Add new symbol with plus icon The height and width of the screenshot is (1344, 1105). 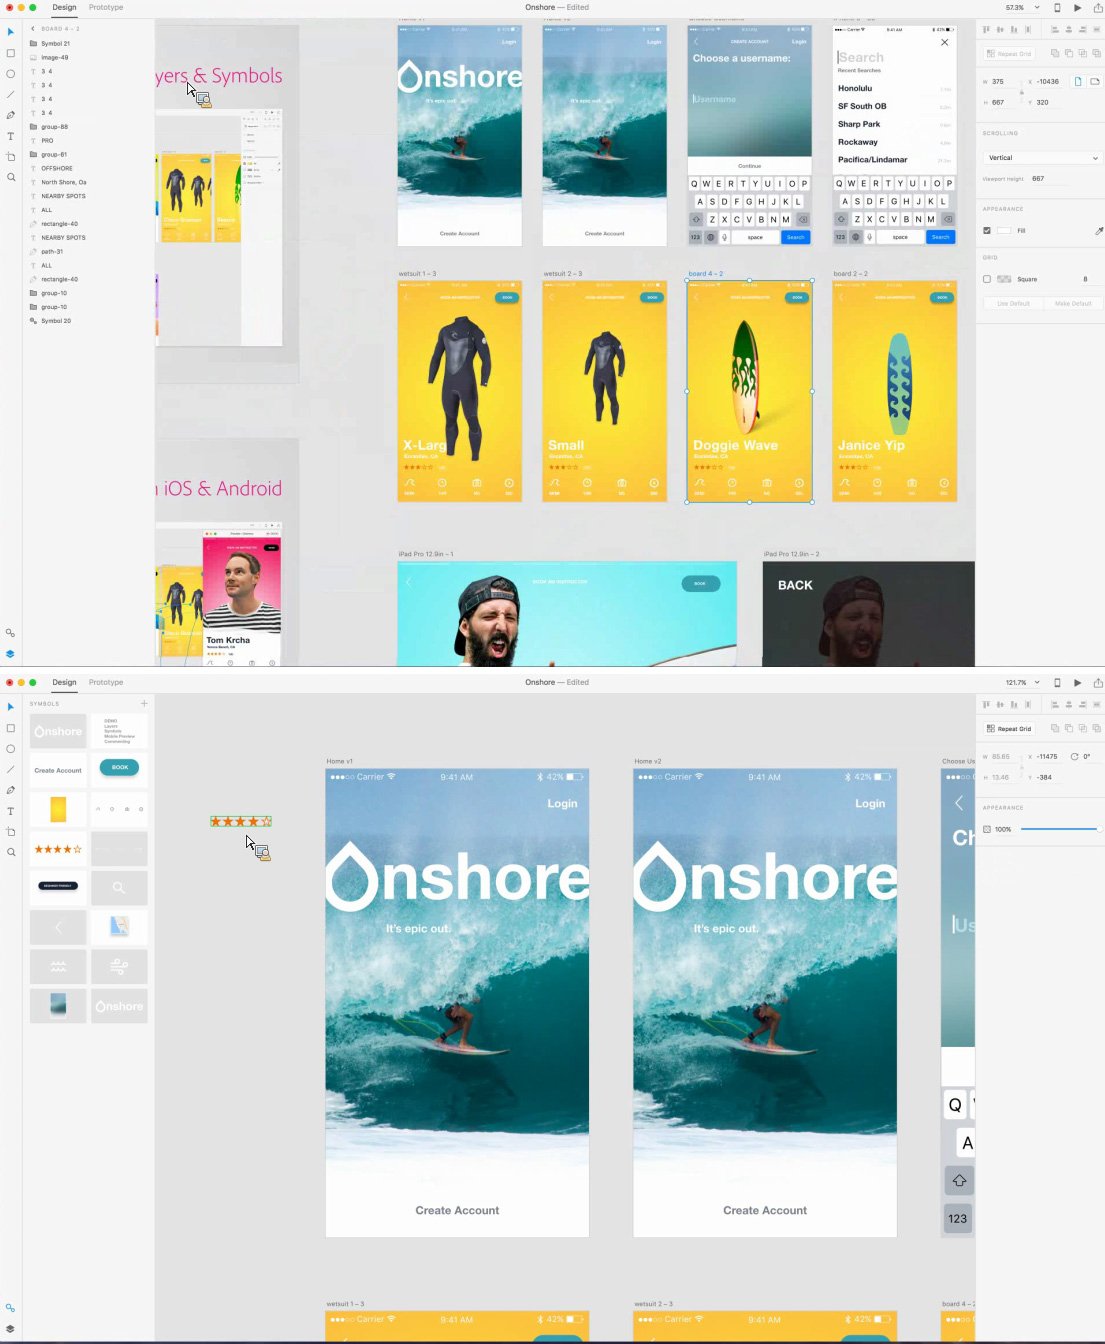pos(144,703)
